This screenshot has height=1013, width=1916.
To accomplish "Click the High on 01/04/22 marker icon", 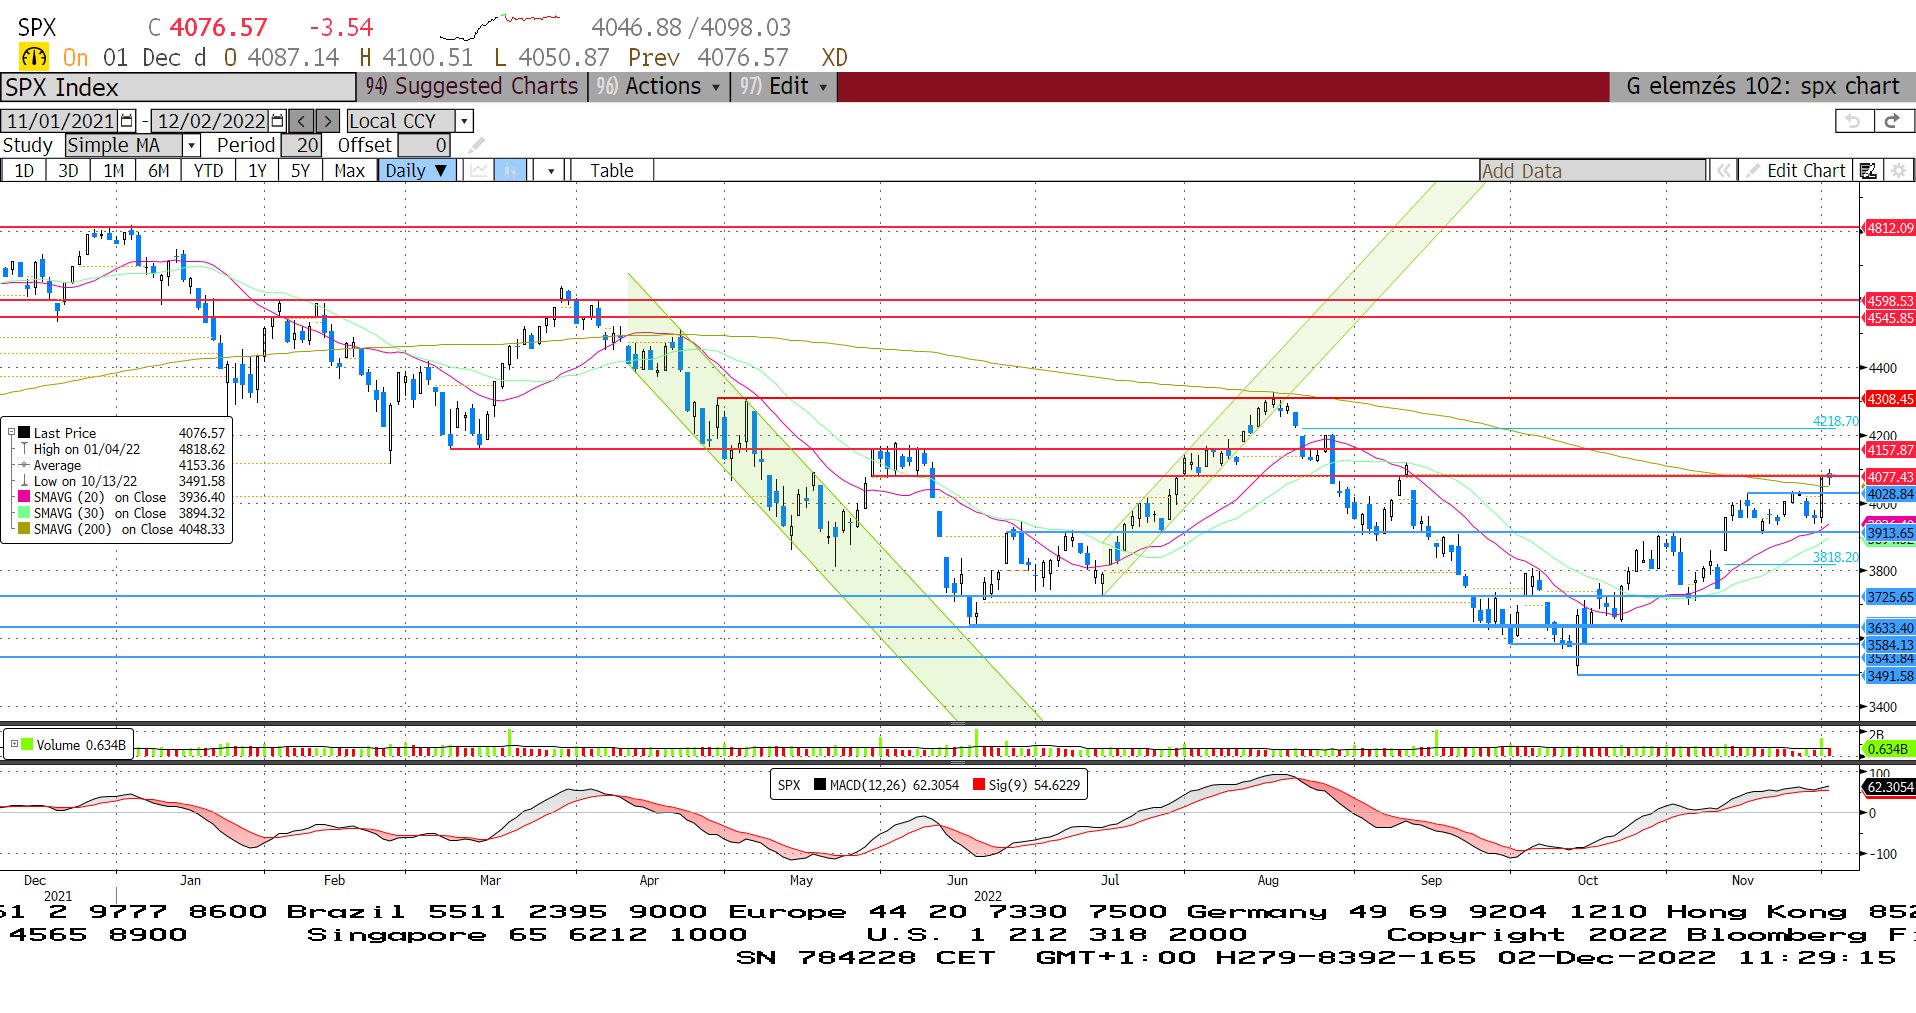I will click(x=24, y=449).
